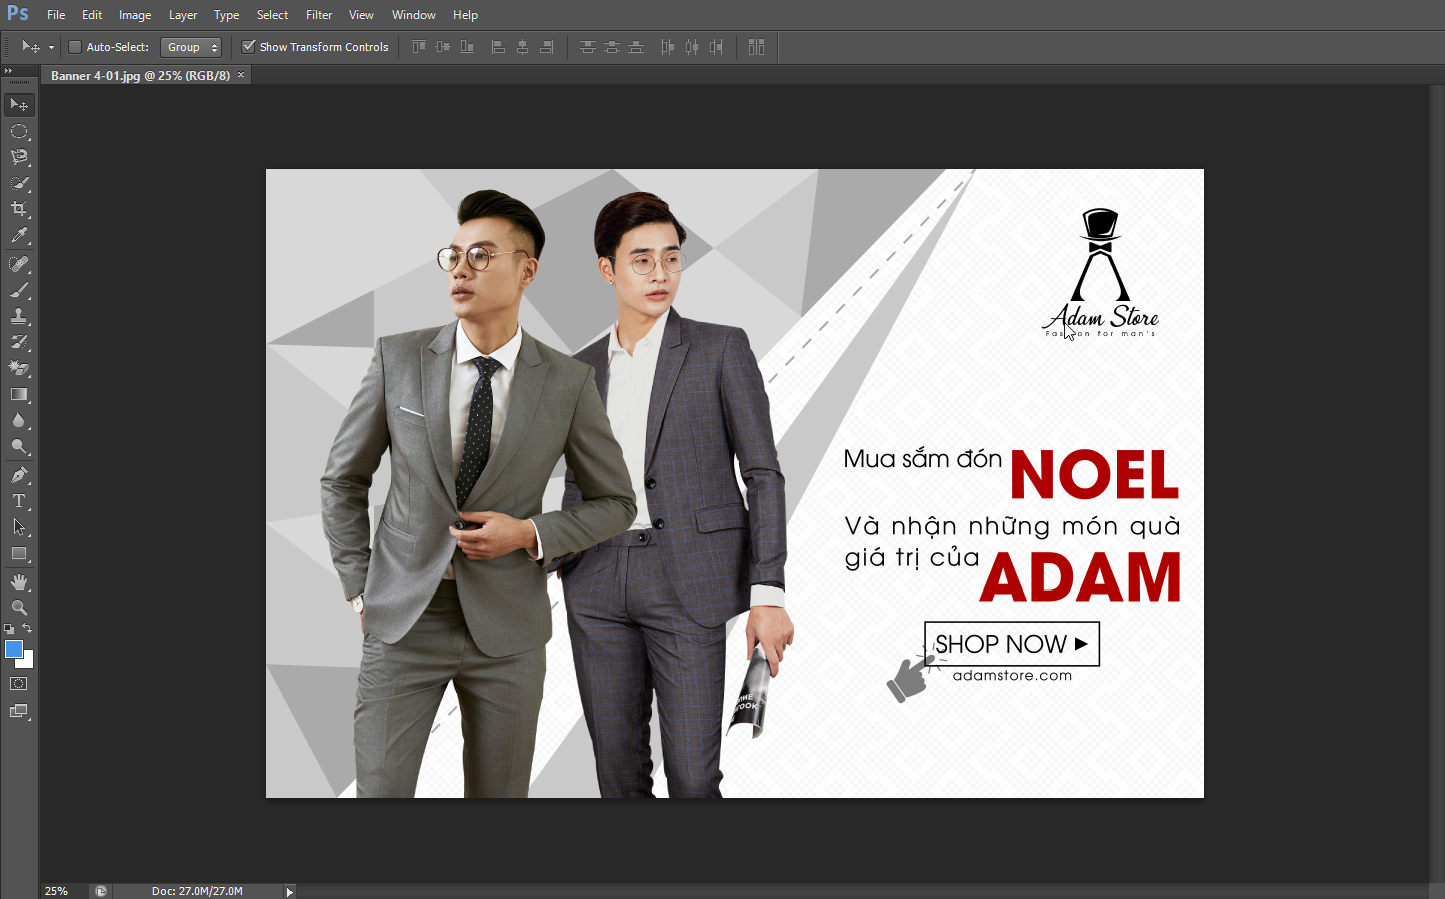The image size is (1445, 899).
Task: Click the blue foreground color swatch
Action: 13,649
